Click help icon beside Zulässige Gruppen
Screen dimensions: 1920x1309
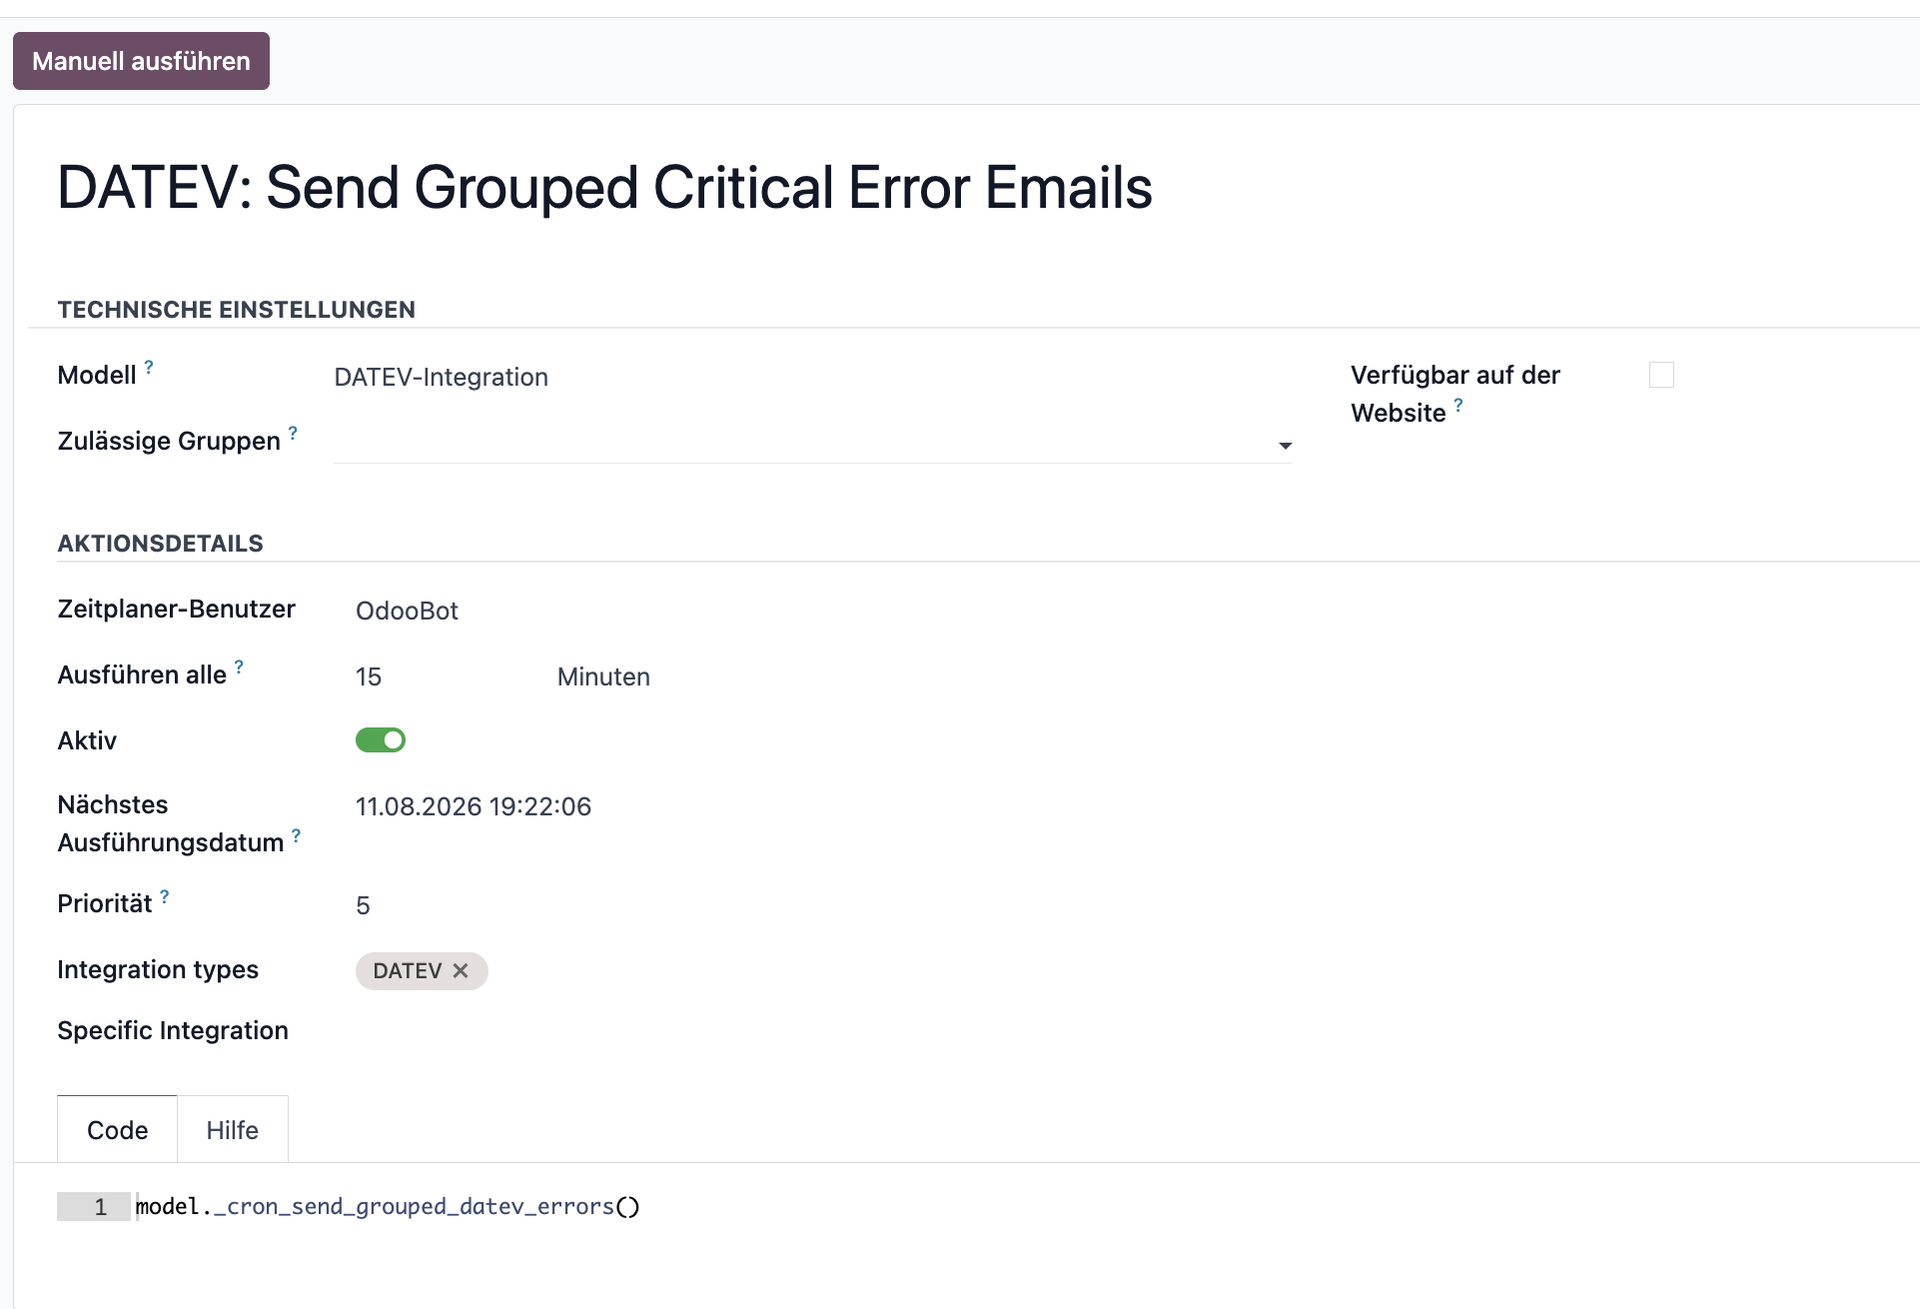click(293, 433)
